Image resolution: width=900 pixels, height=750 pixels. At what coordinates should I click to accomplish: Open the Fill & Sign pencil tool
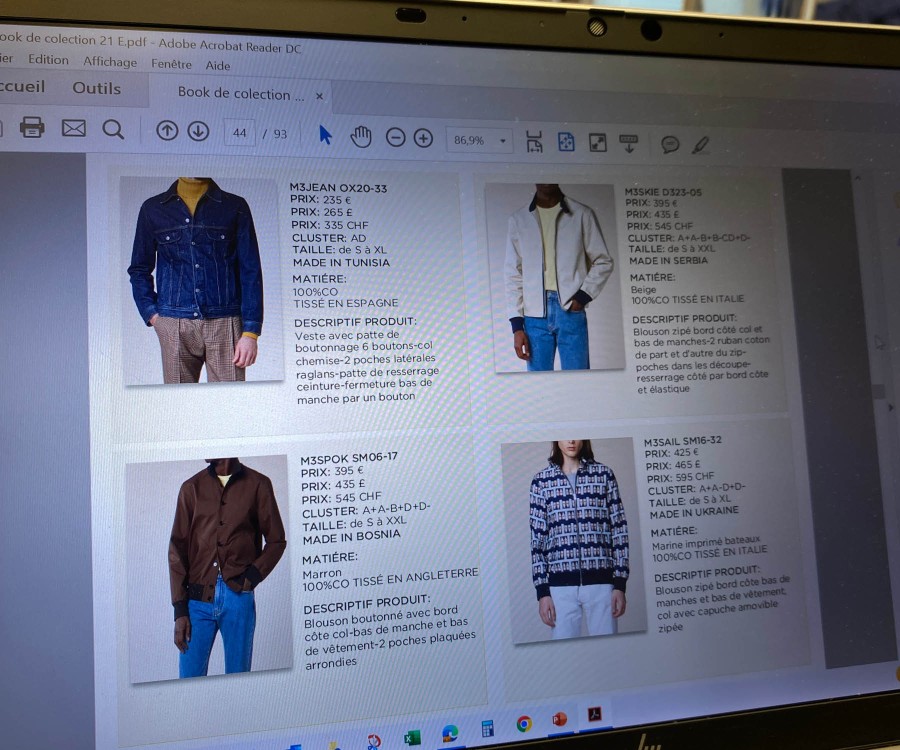tap(701, 142)
